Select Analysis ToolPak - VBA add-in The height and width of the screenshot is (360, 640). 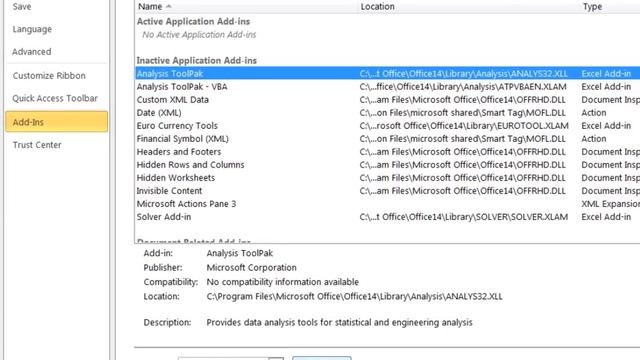182,87
